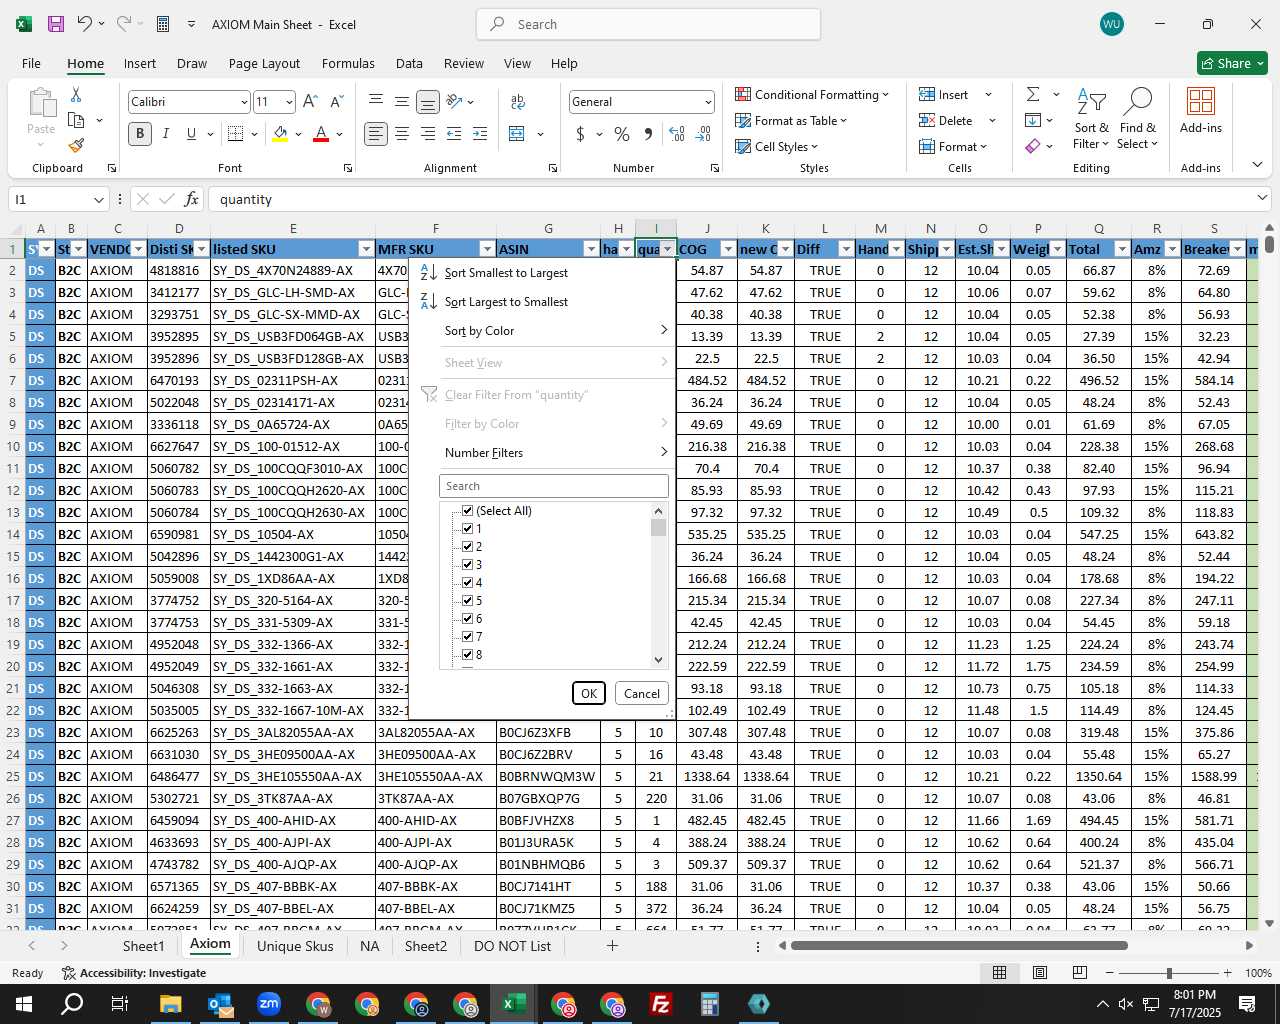Open File Explorer from taskbar
The height and width of the screenshot is (1024, 1280).
(170, 1004)
